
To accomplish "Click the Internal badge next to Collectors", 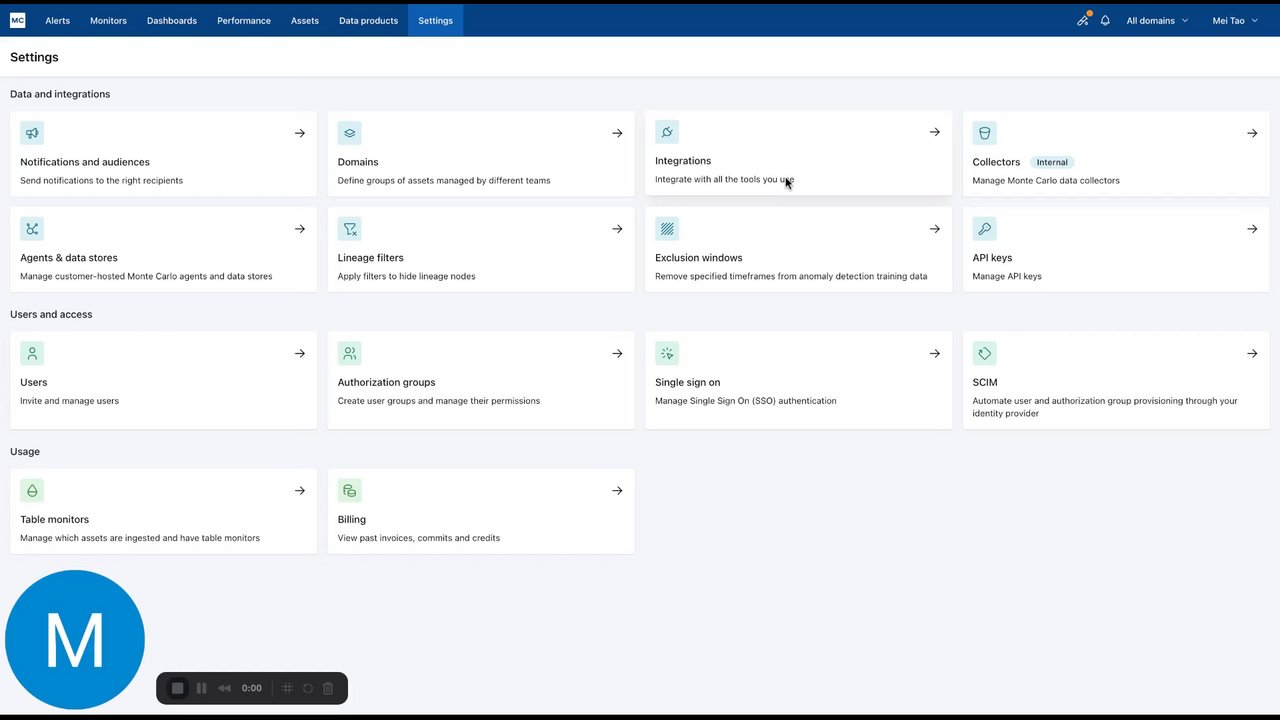I will (1052, 162).
